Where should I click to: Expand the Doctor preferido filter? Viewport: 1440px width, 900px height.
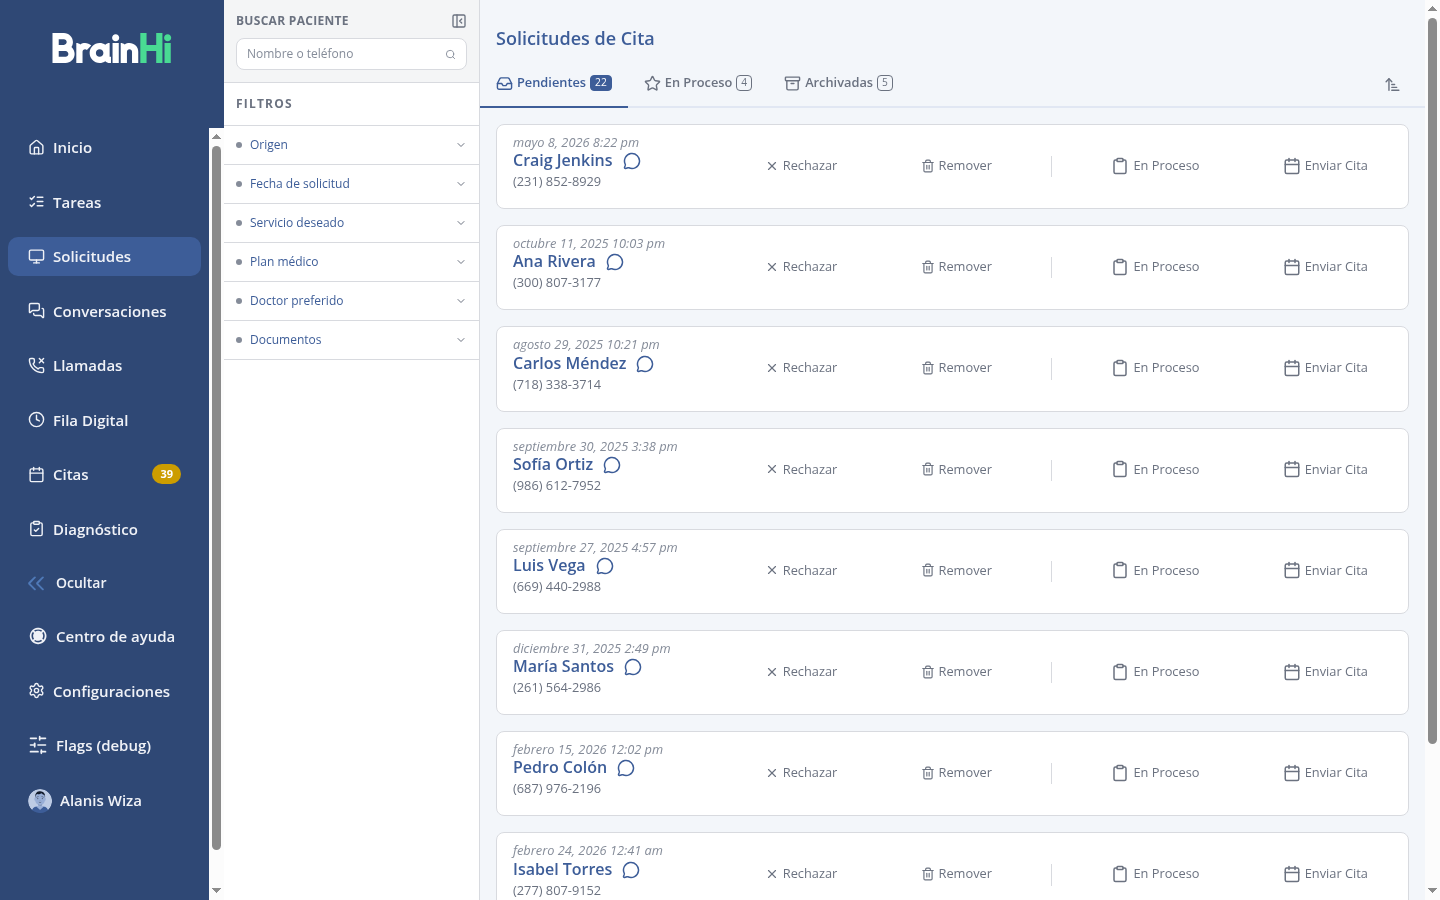point(351,301)
